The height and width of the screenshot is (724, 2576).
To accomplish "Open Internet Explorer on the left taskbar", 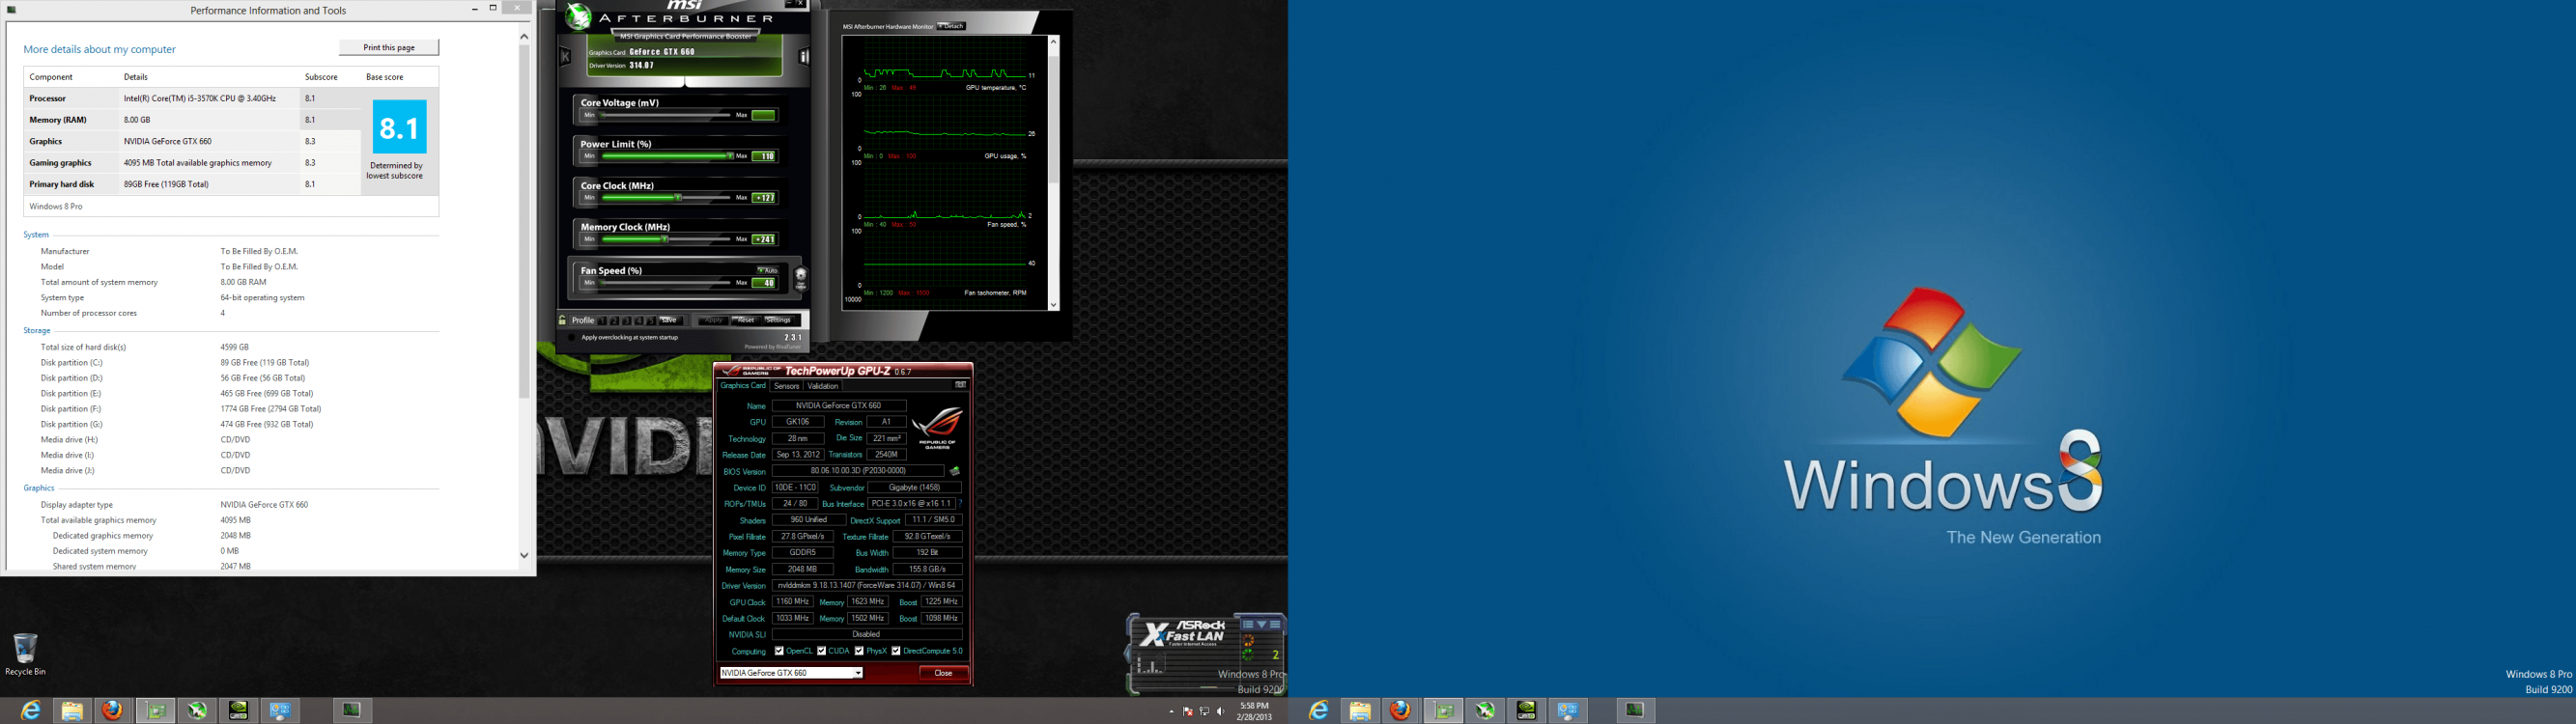I will (x=31, y=710).
